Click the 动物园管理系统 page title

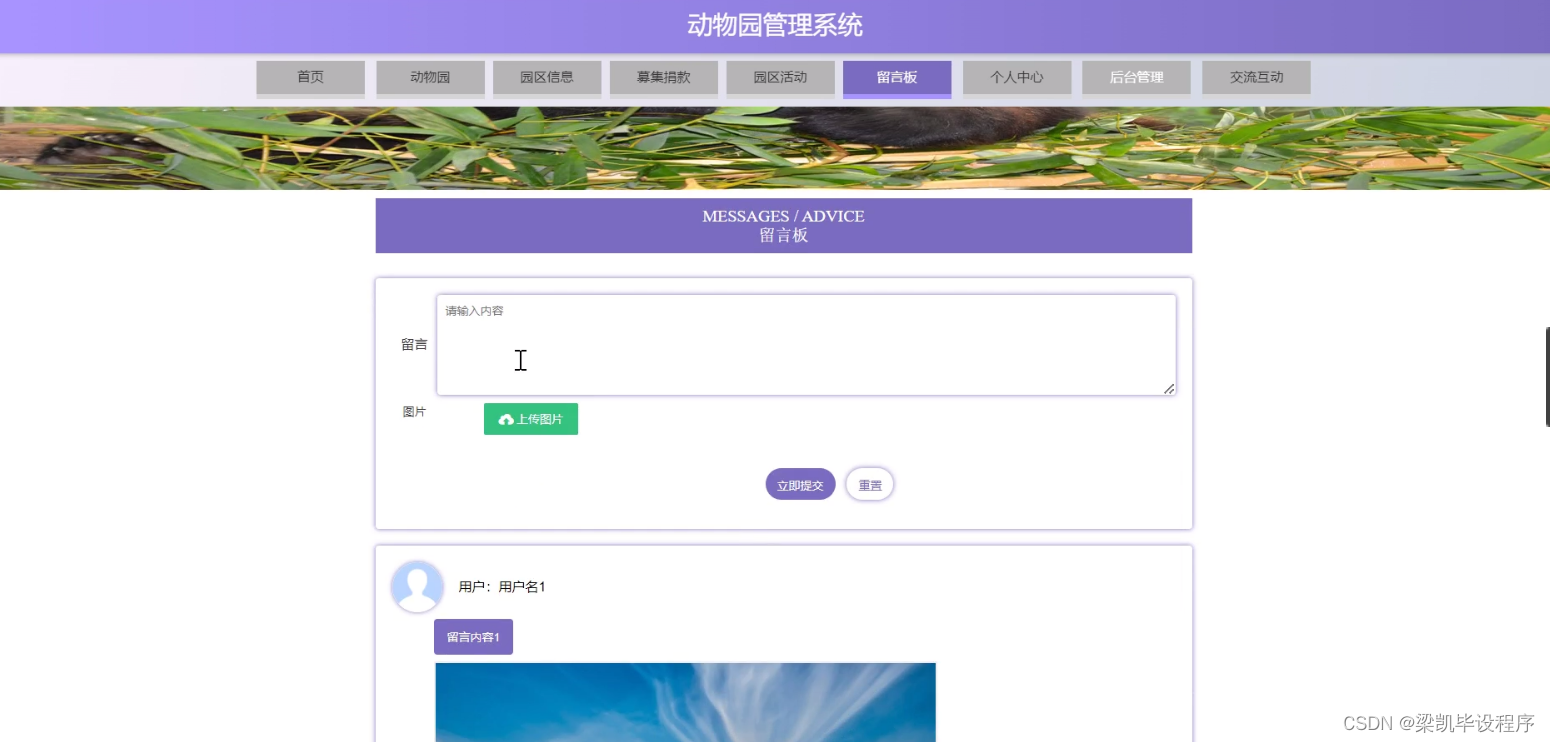tap(775, 25)
